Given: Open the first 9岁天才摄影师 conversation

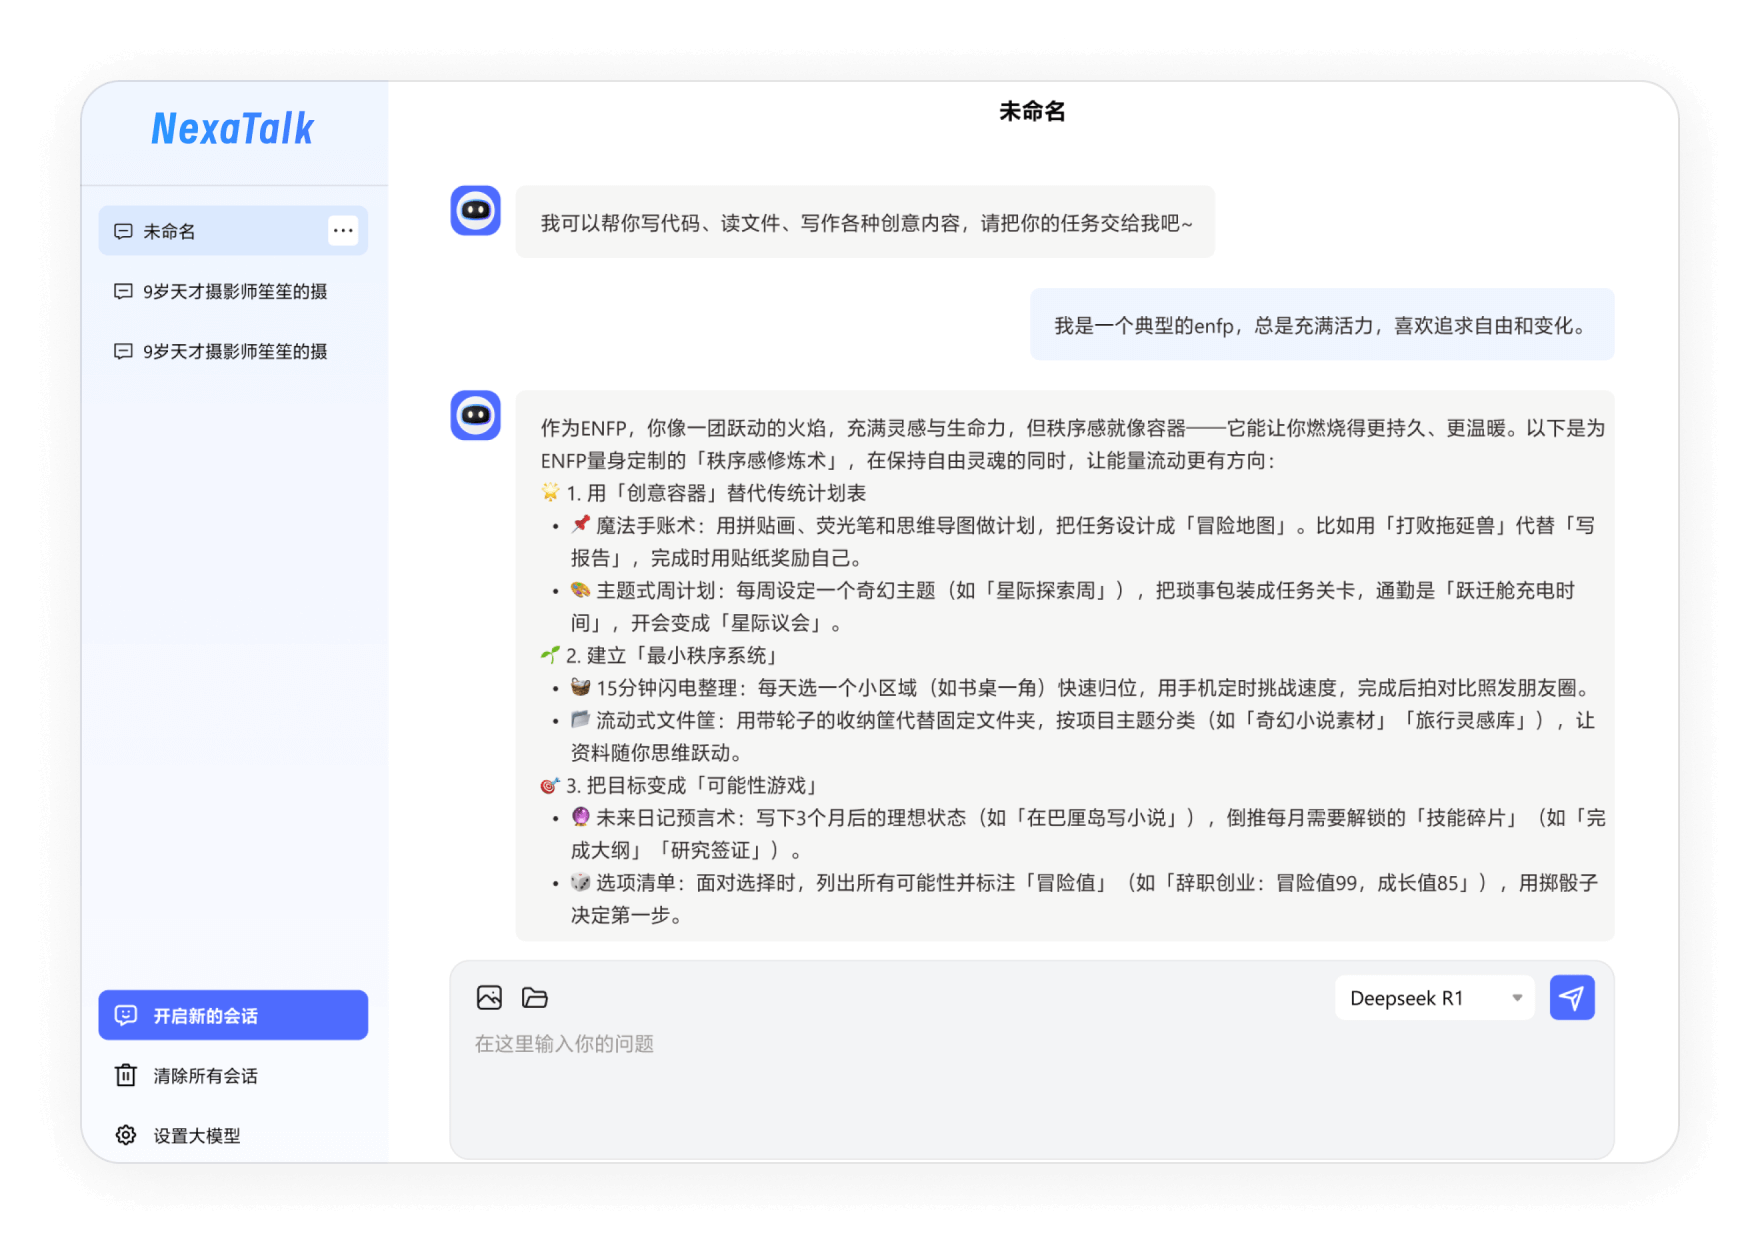Looking at the screenshot, I should (x=234, y=291).
